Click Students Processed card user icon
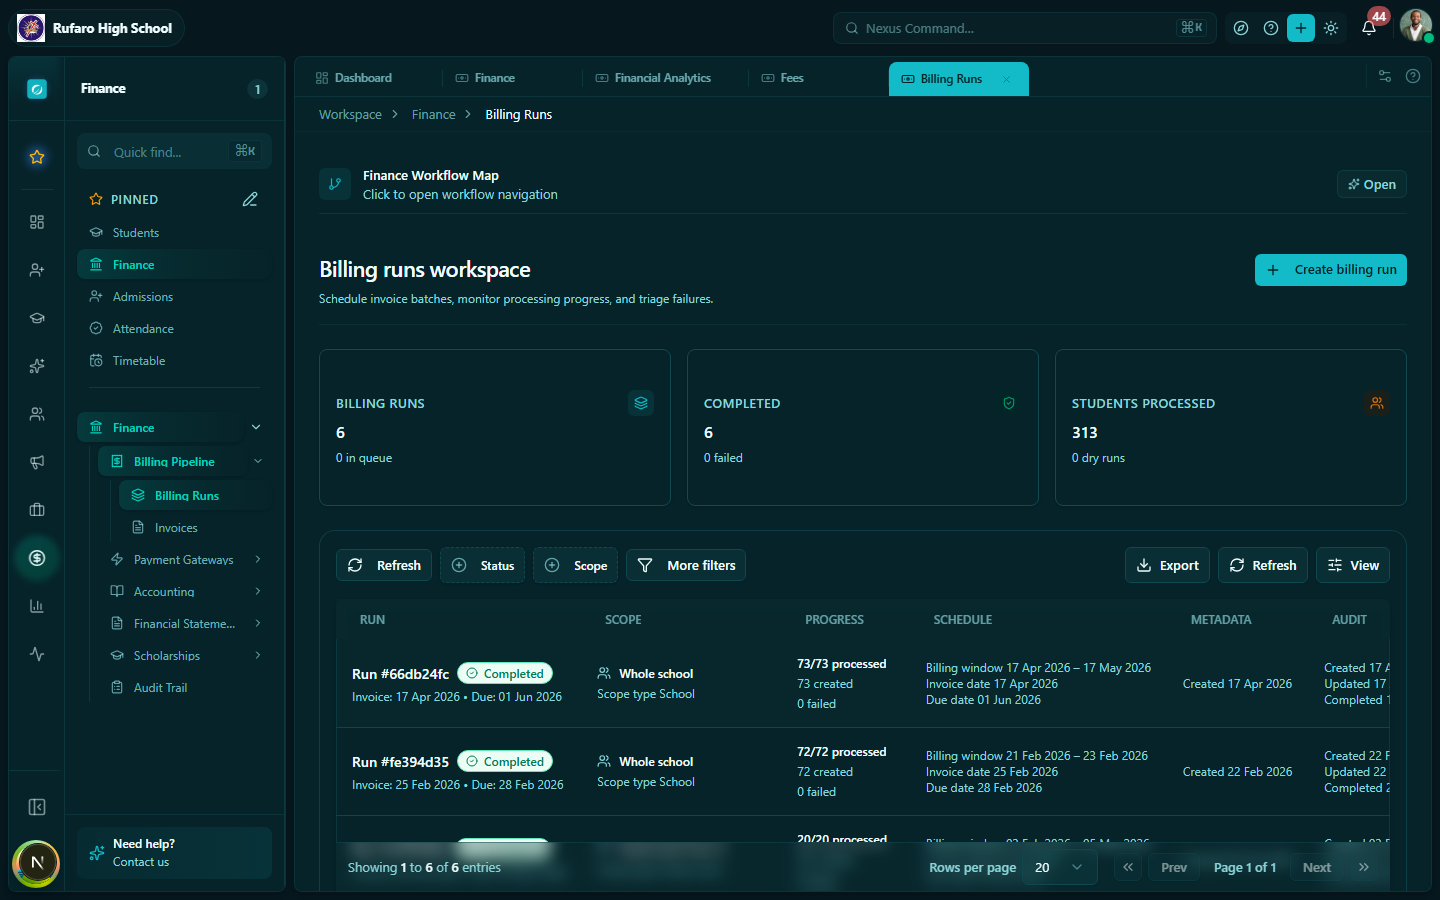1440x900 pixels. (x=1377, y=403)
